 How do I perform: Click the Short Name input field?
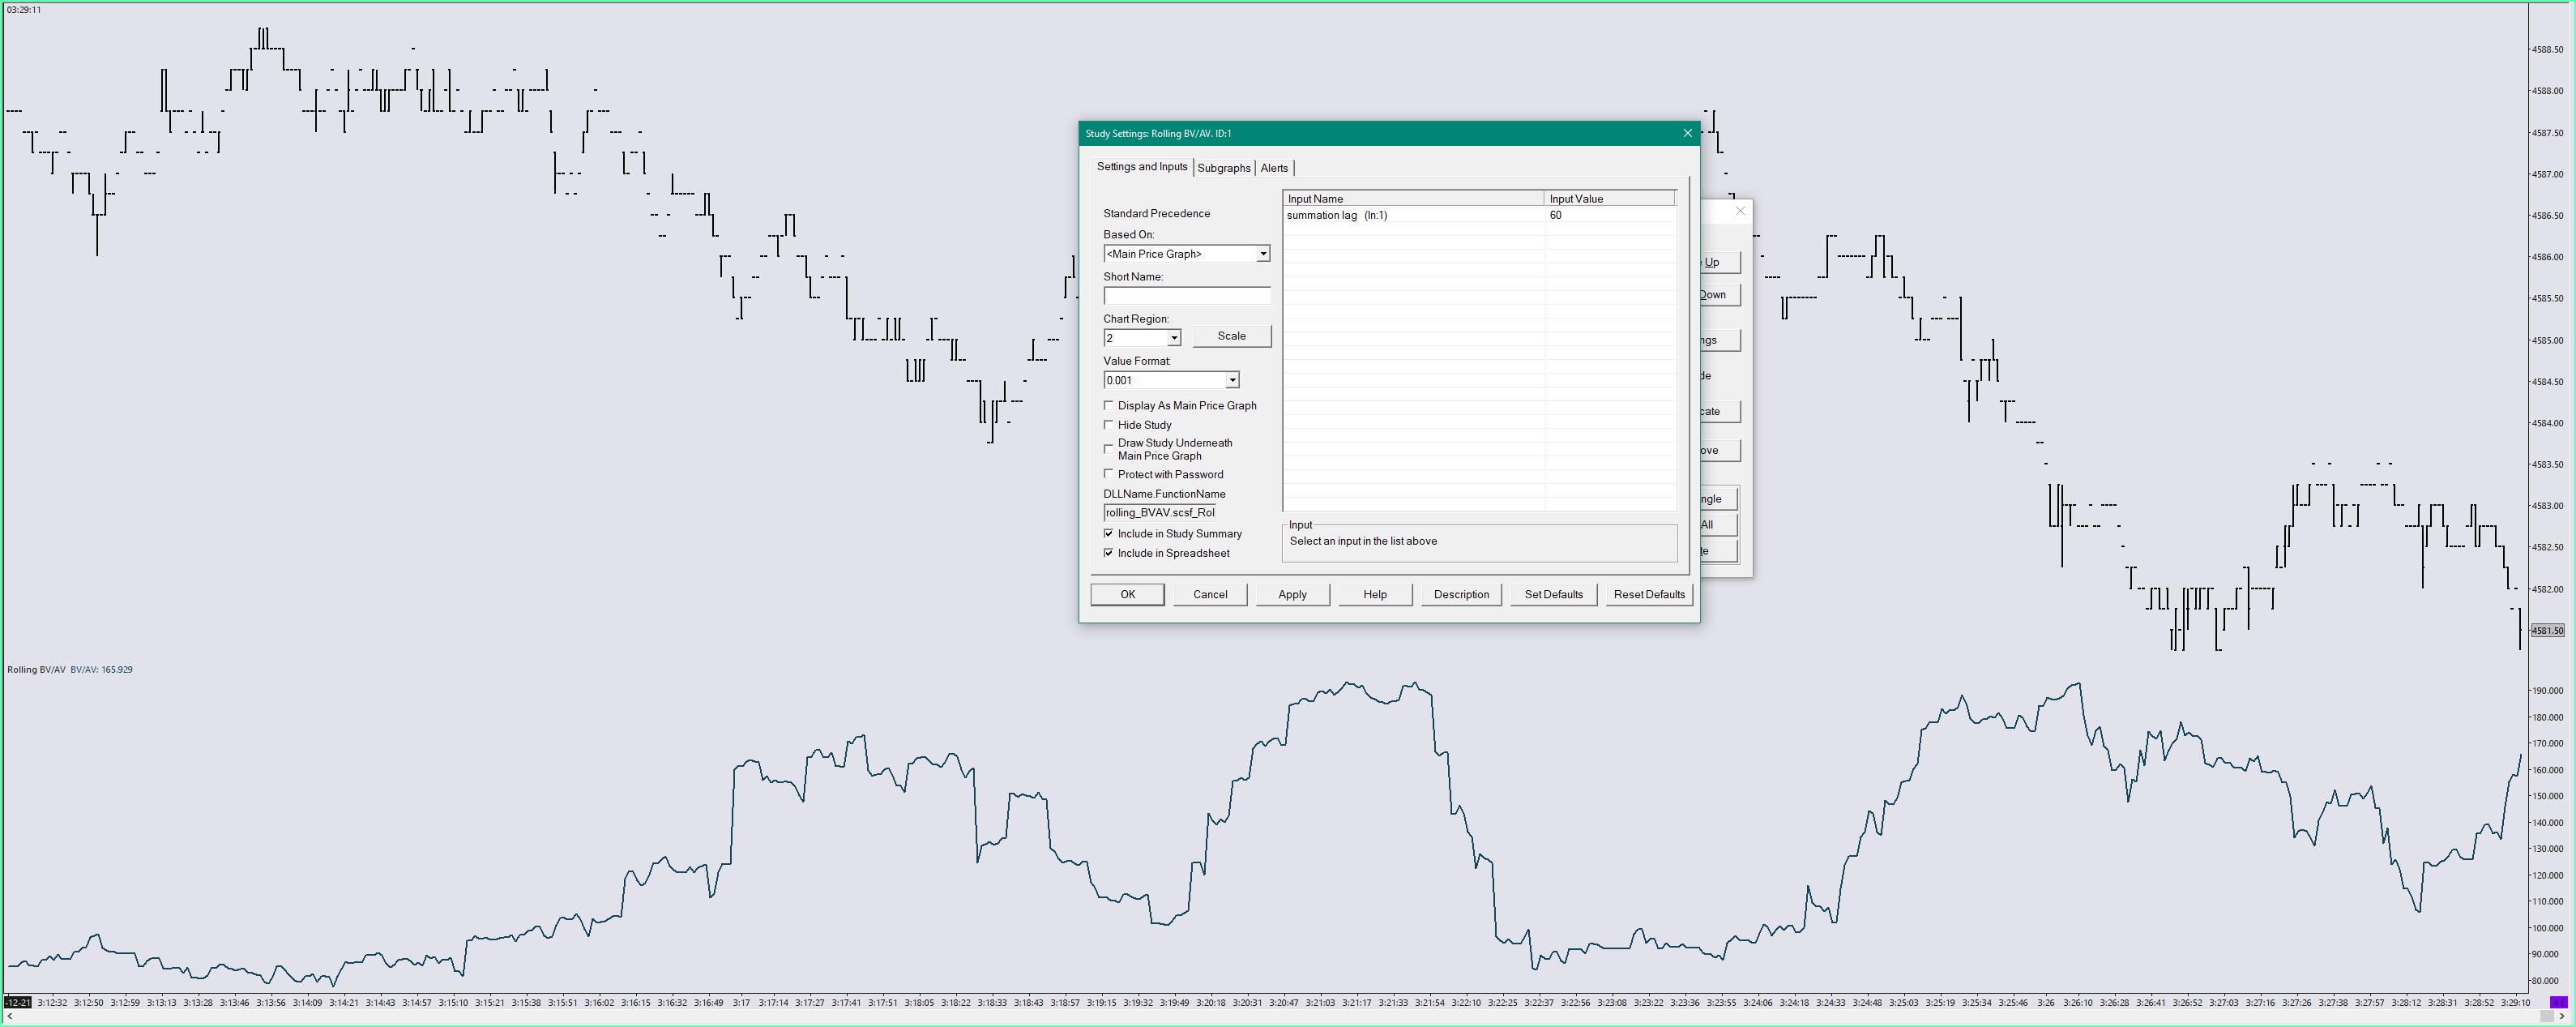pyautogui.click(x=1186, y=296)
